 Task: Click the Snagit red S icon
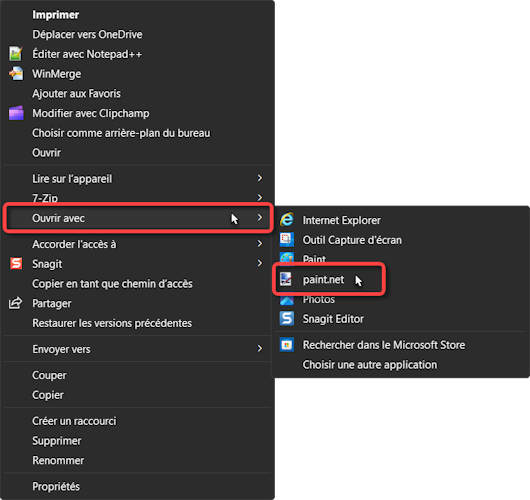coord(16,263)
